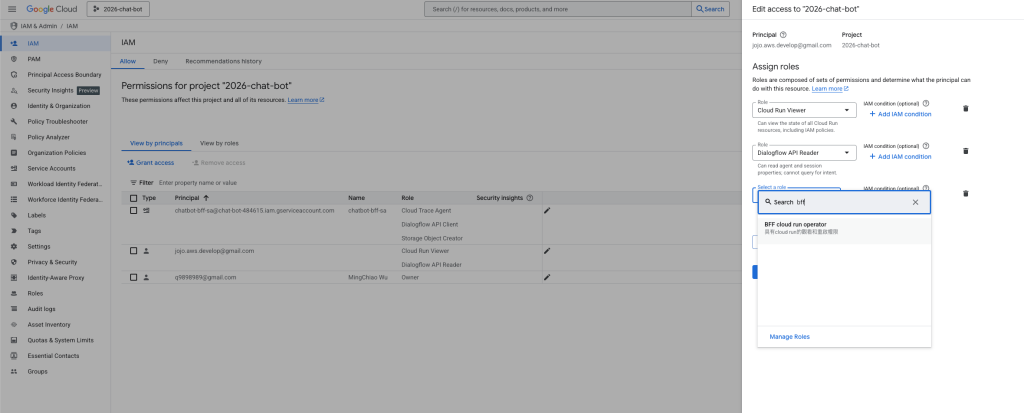Click the Remove access button

219,163
